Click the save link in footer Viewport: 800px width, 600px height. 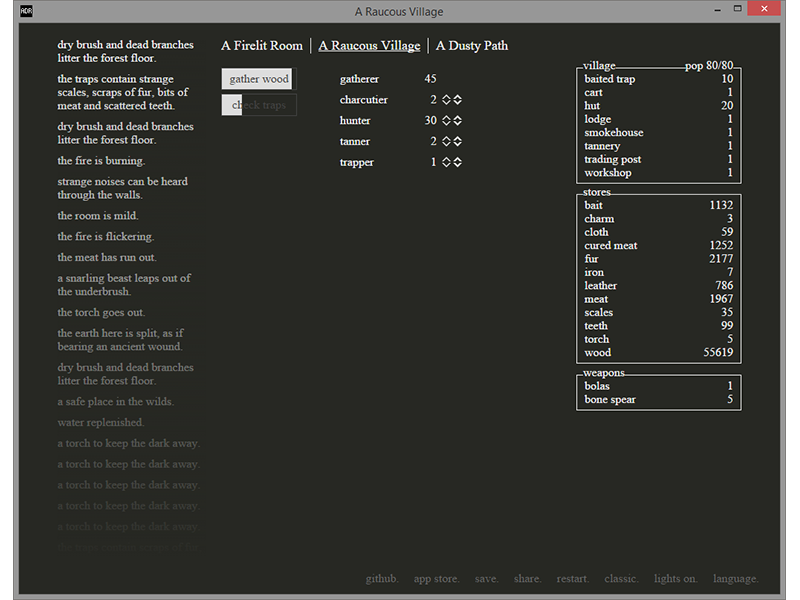(486, 579)
